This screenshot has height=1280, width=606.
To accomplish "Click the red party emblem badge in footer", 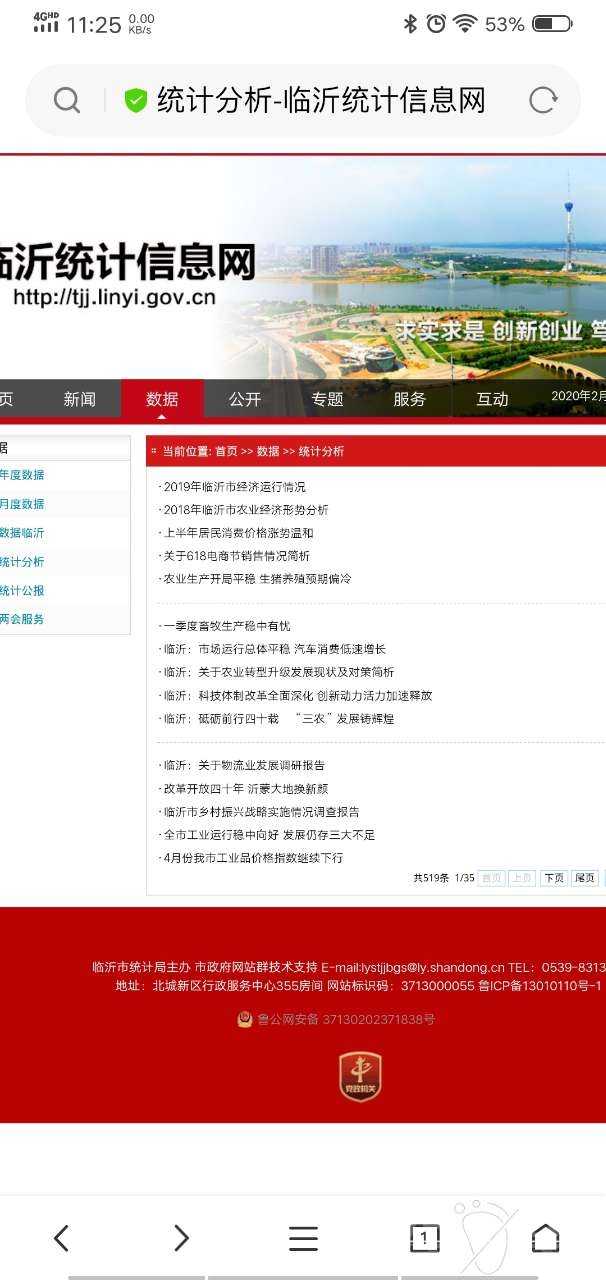I will (360, 1077).
